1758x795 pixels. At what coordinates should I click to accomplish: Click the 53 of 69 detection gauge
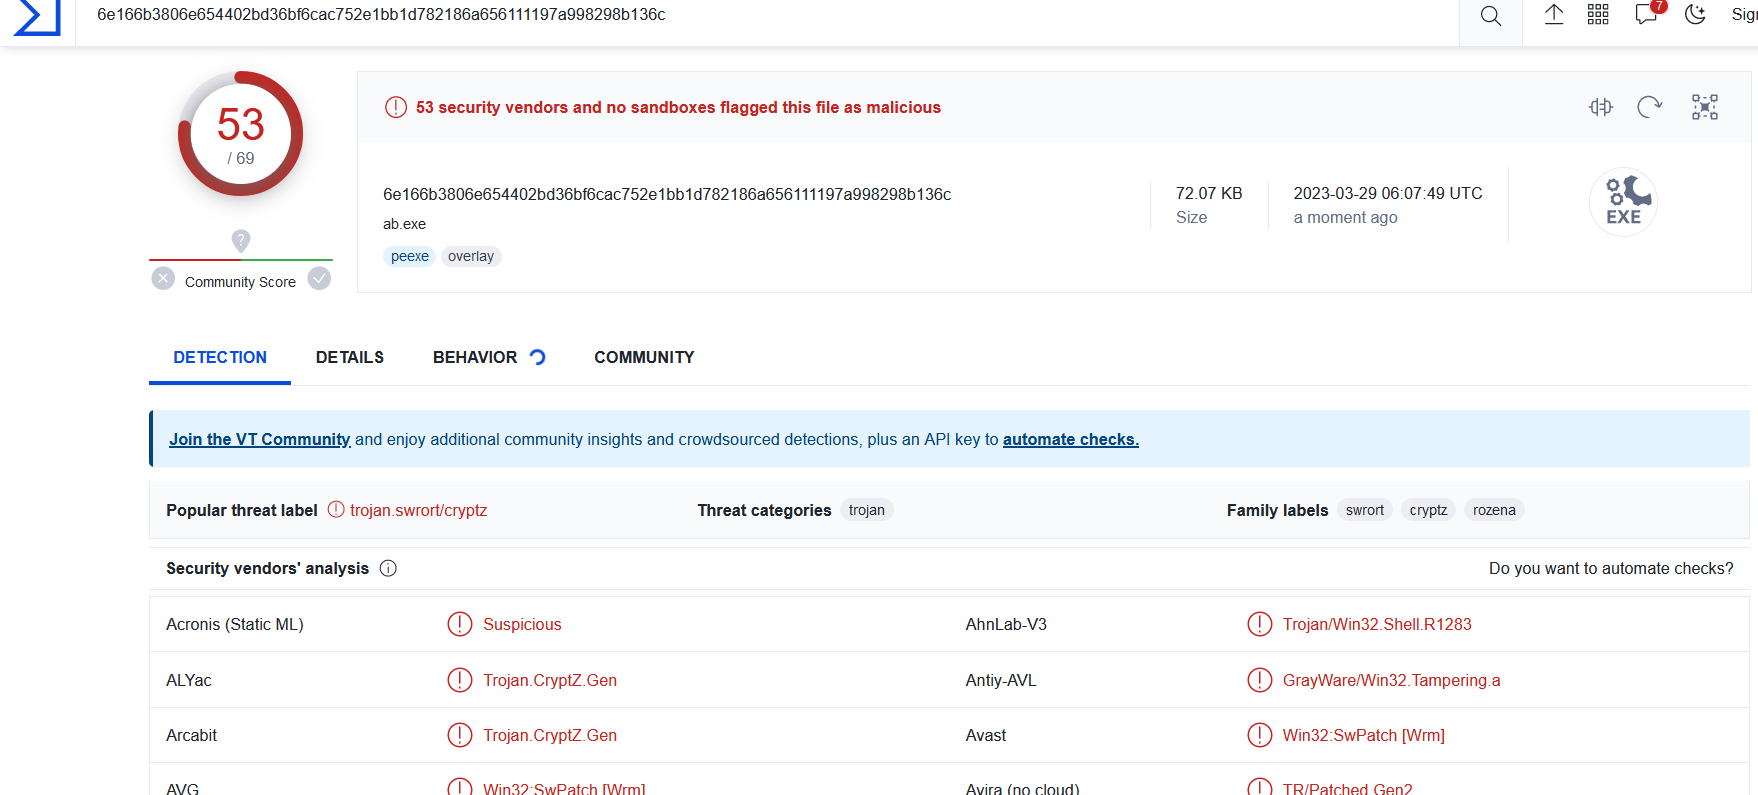point(241,133)
